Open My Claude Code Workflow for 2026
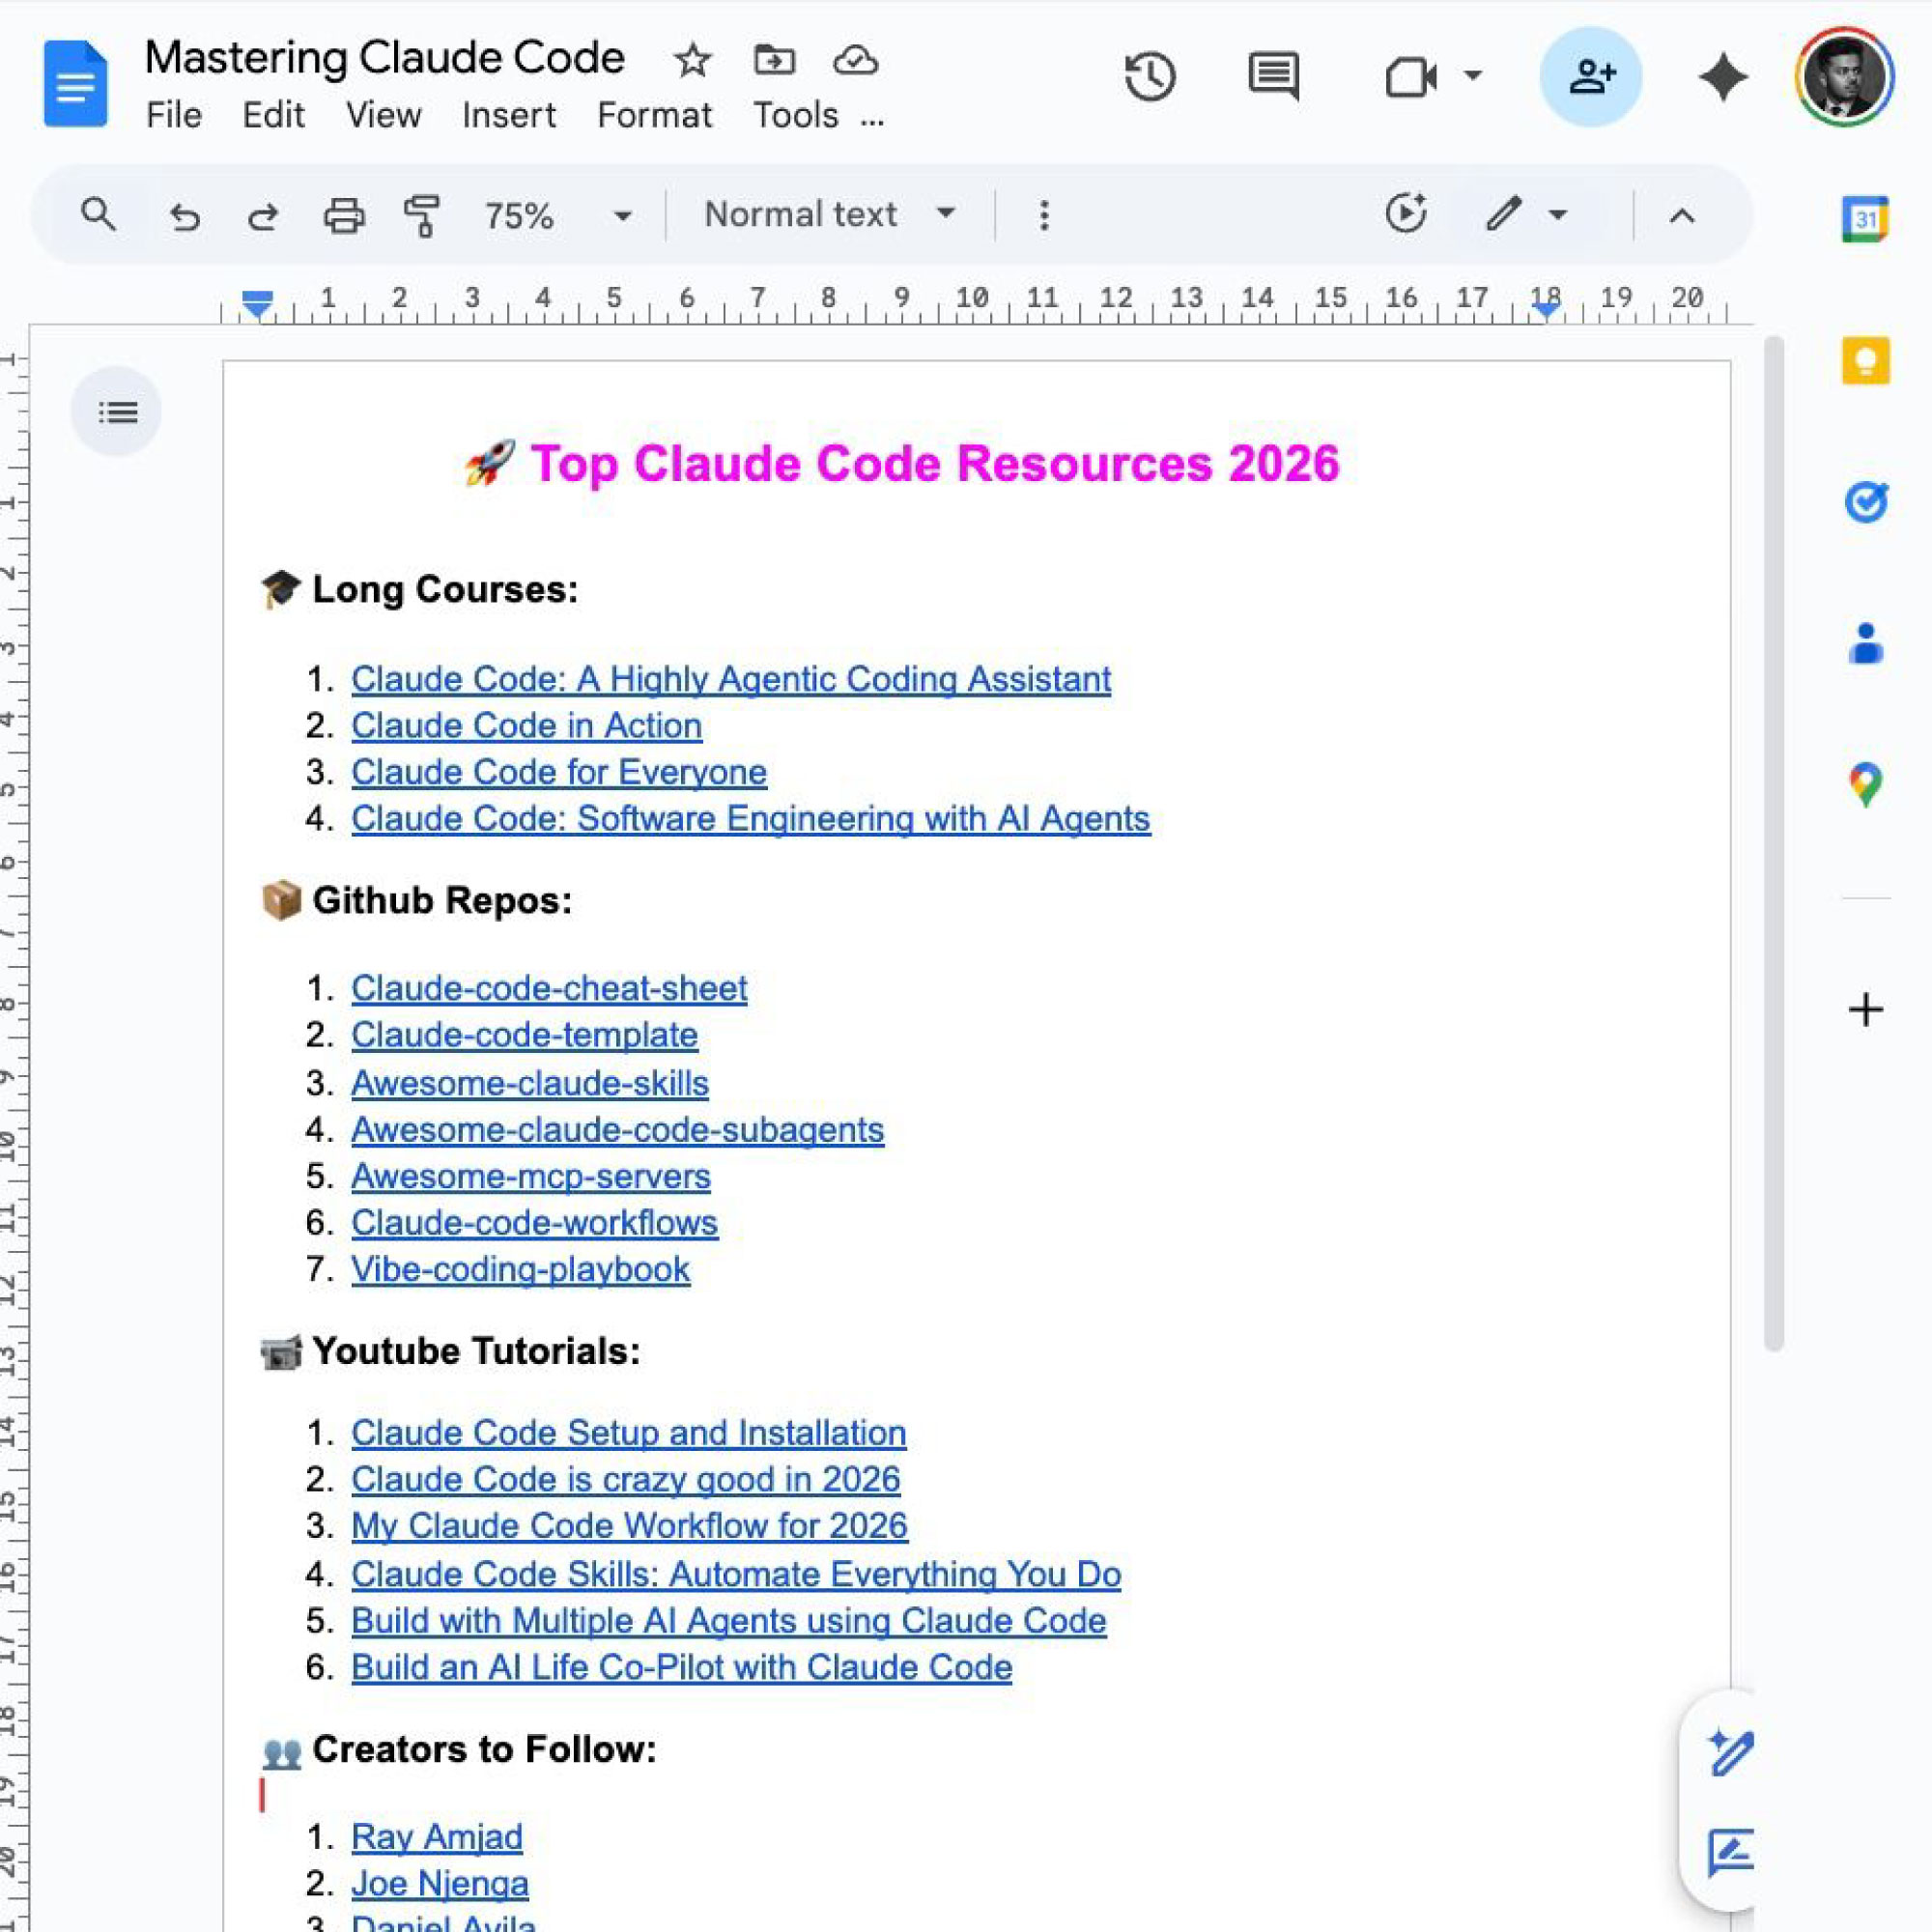The height and width of the screenshot is (1932, 1932). [629, 1526]
